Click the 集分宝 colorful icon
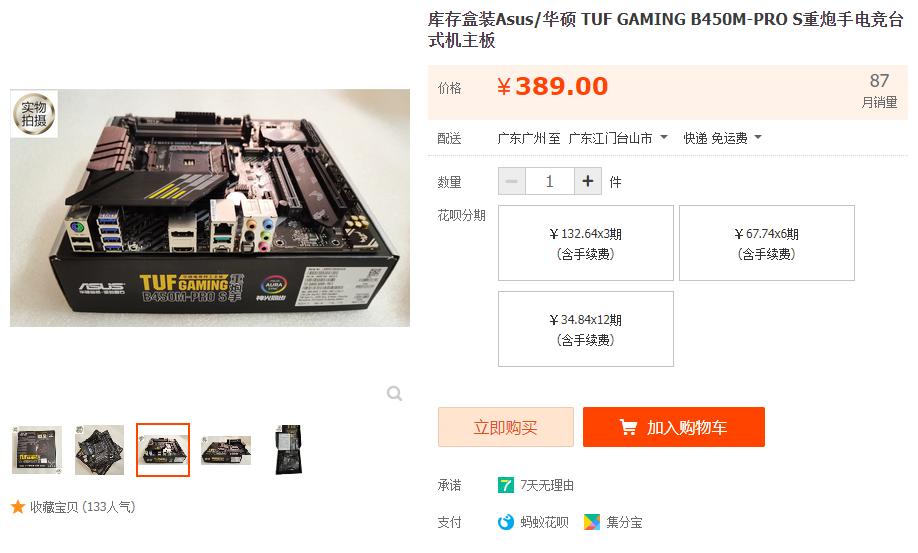The image size is (918, 553). coord(591,522)
